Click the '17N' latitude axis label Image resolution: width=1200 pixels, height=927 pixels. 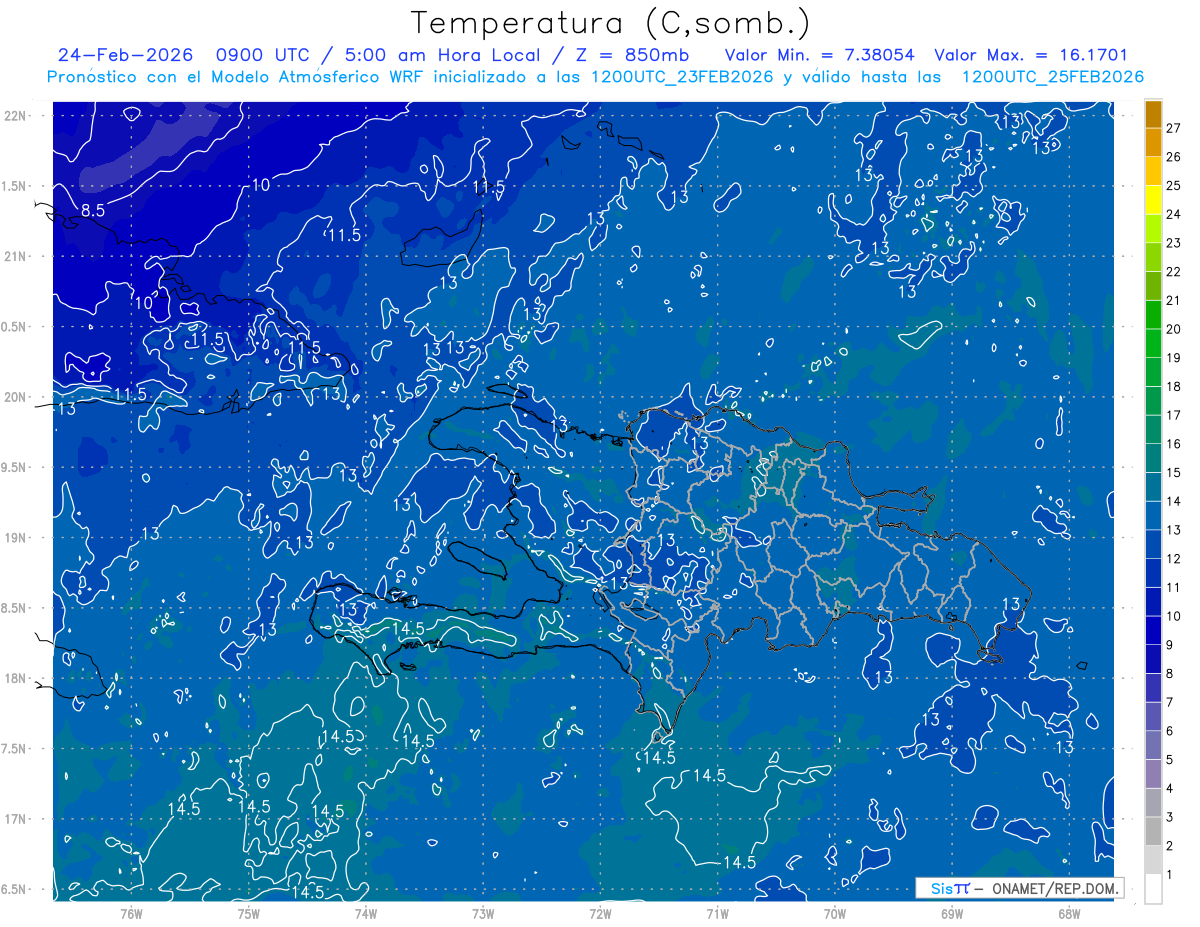coord(15,819)
